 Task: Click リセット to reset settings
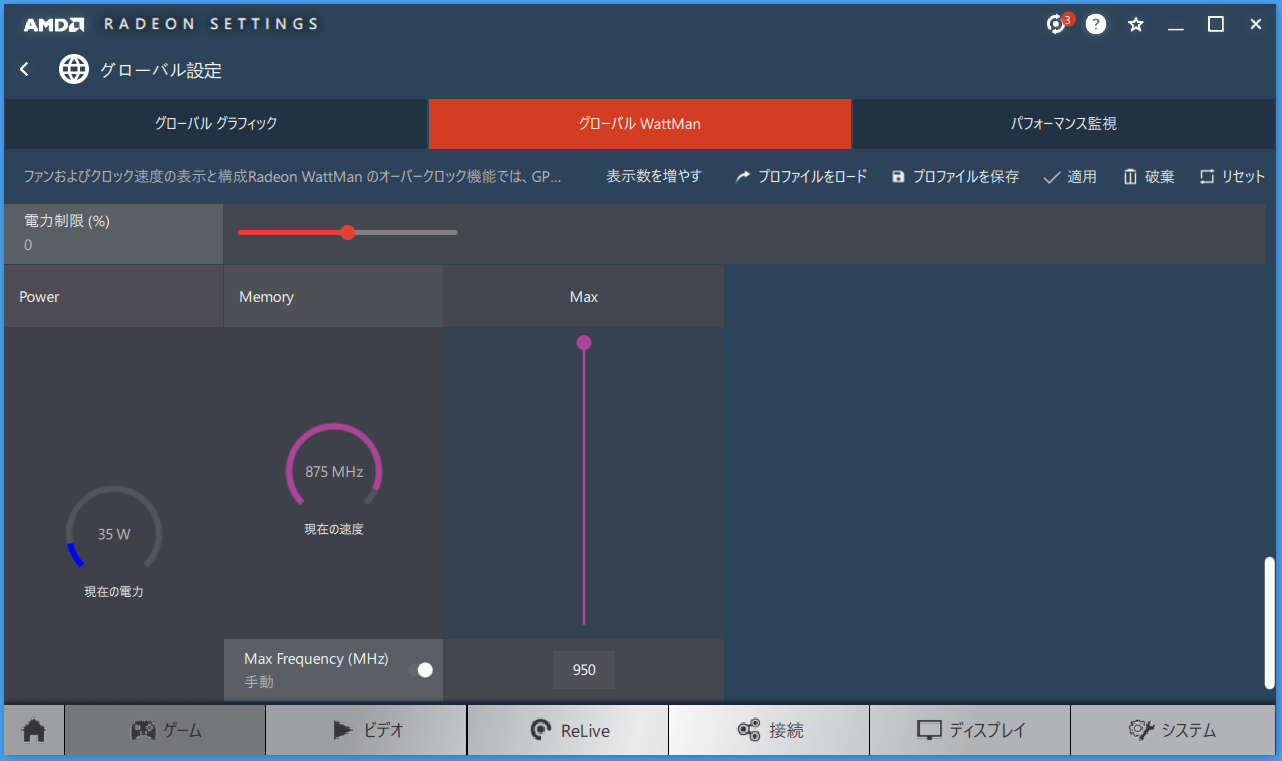click(1232, 176)
